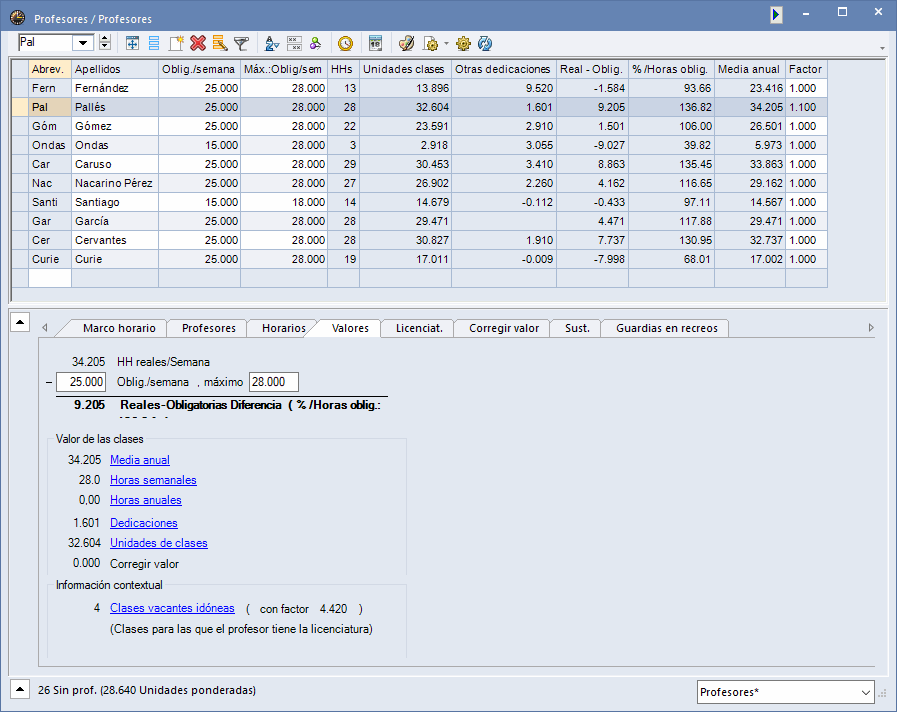Screen dimensions: 897x712
Task: Select the Gómez row
Action: (x=419, y=126)
